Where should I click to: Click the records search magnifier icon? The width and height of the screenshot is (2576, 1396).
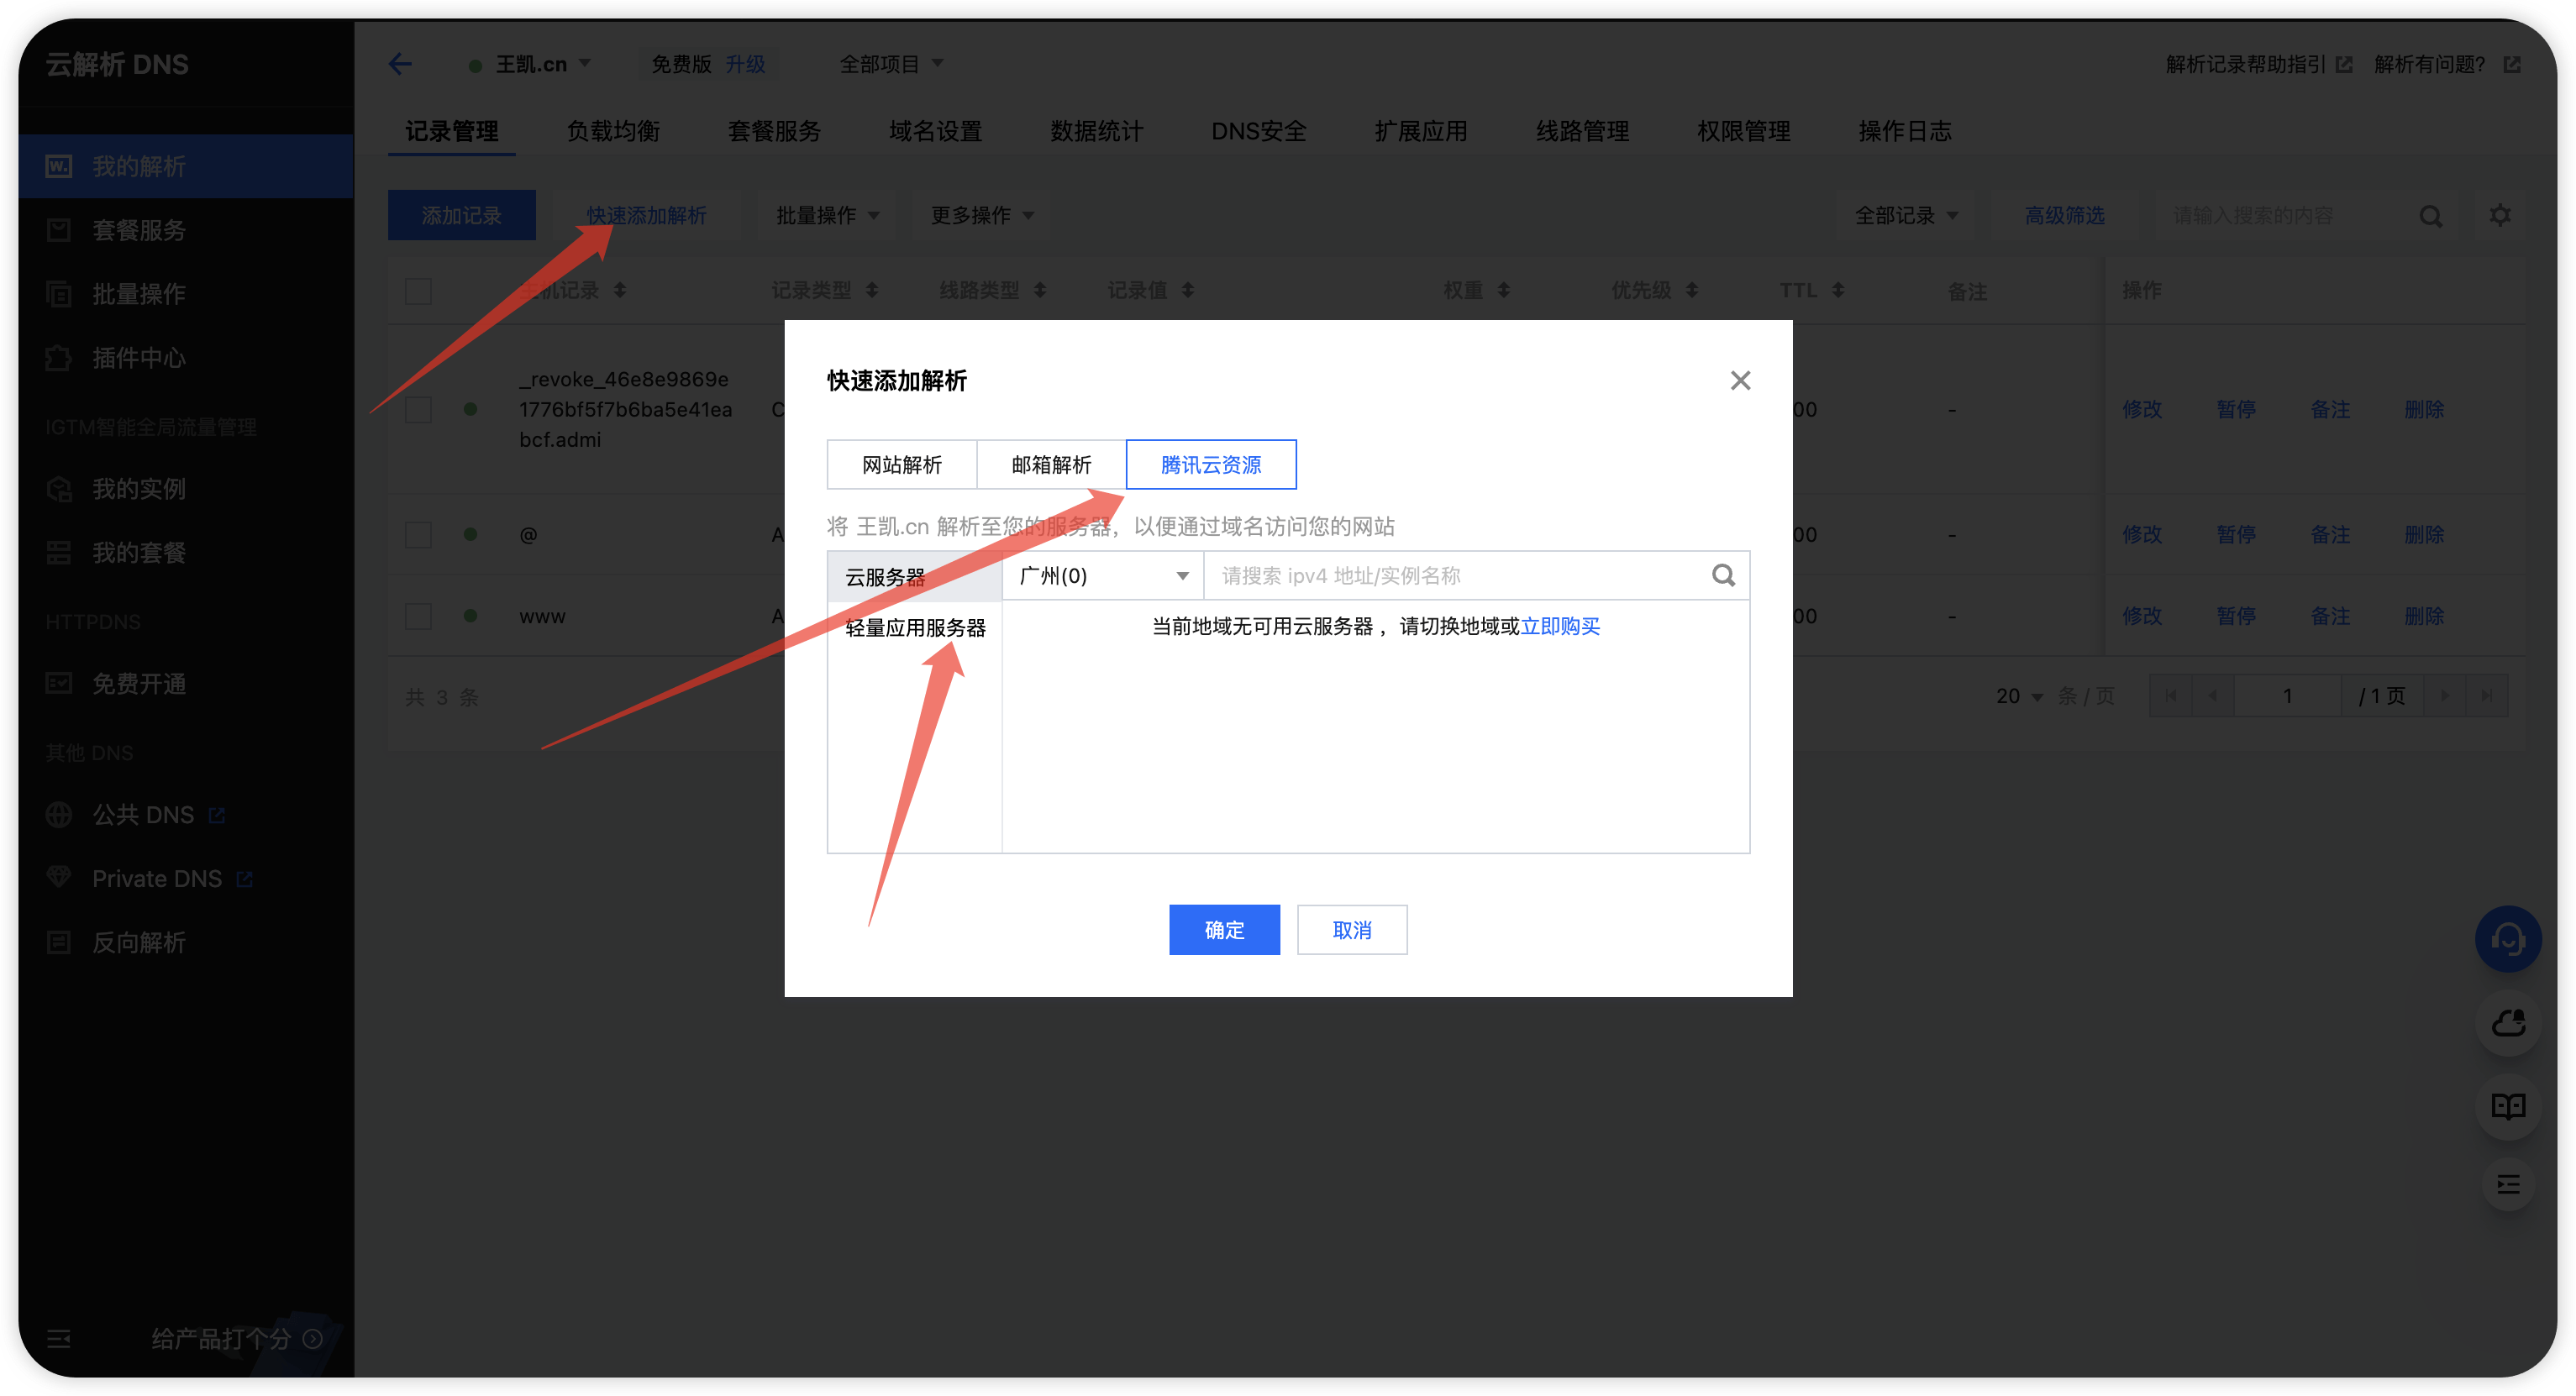(2430, 216)
